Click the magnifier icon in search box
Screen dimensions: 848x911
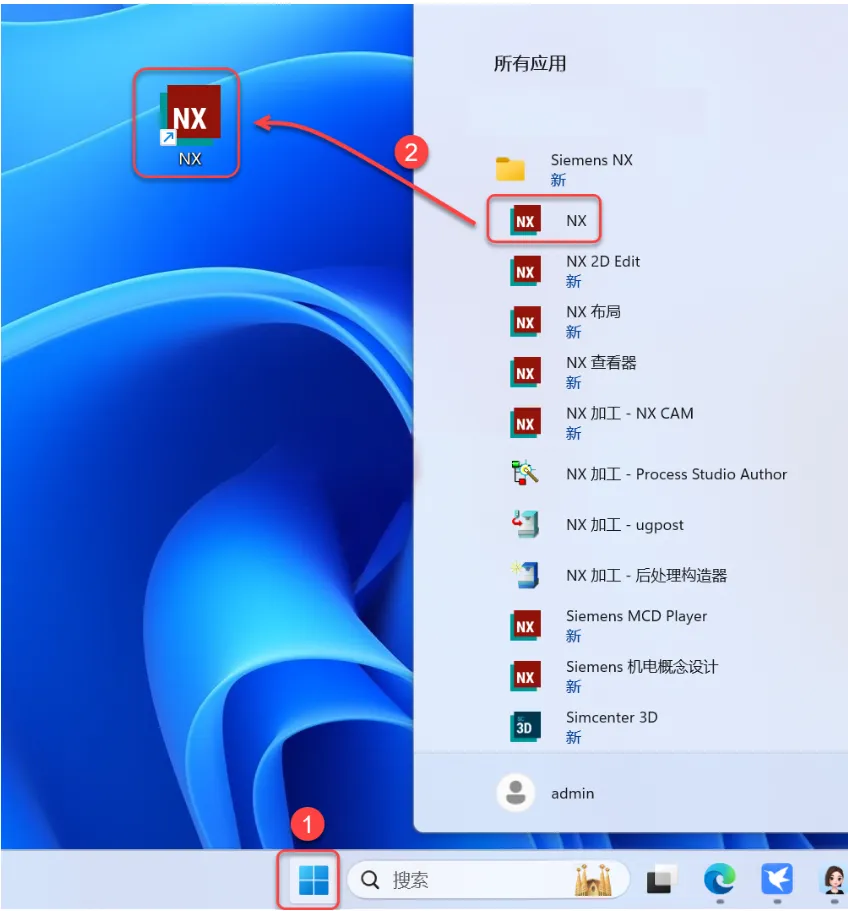[x=370, y=880]
